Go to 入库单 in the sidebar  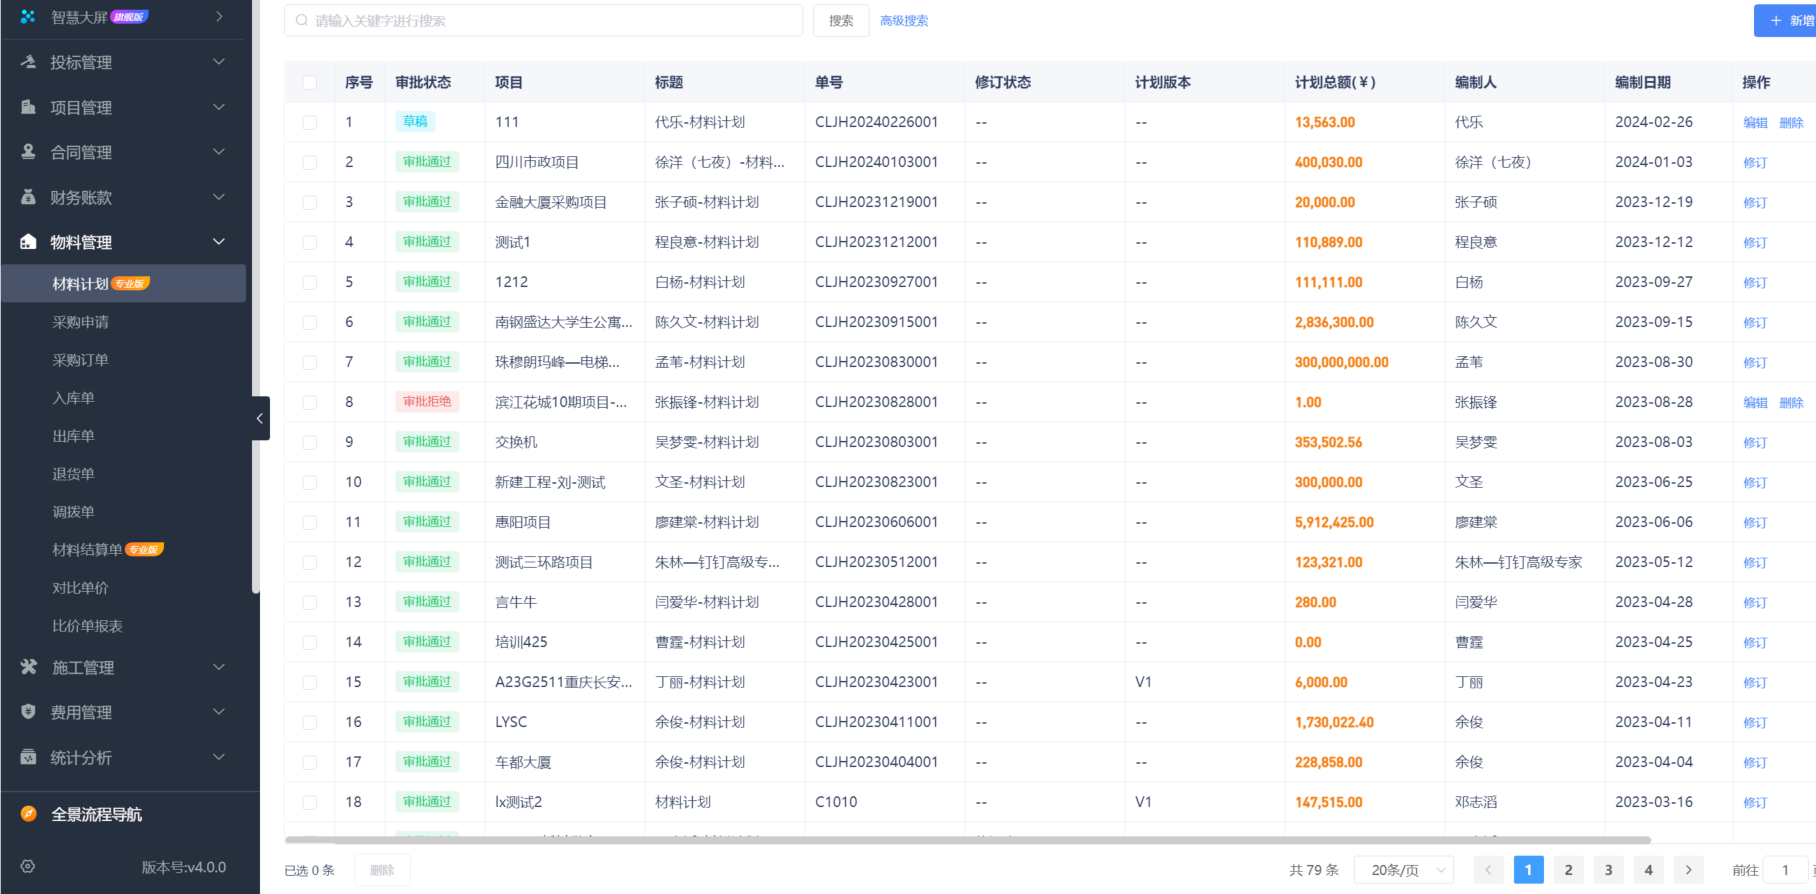point(73,398)
